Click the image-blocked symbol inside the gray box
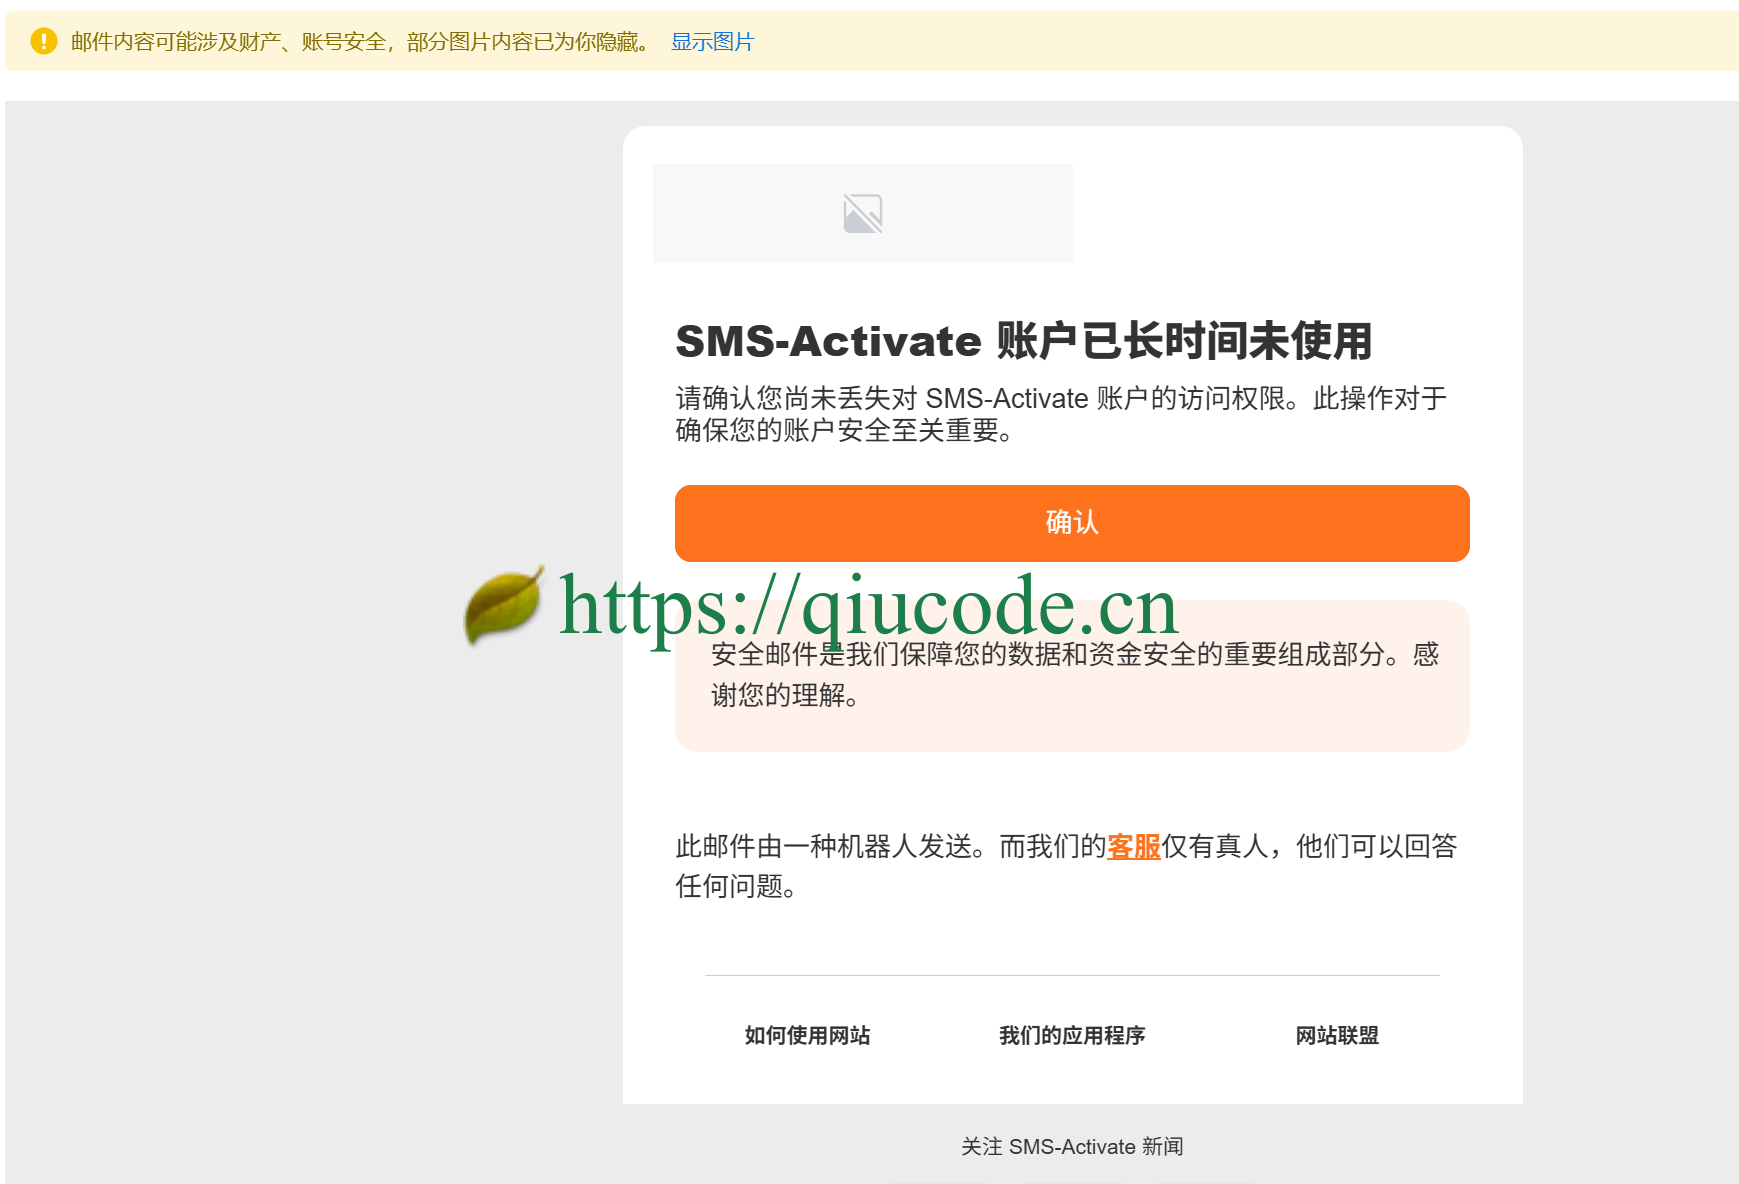 point(864,213)
